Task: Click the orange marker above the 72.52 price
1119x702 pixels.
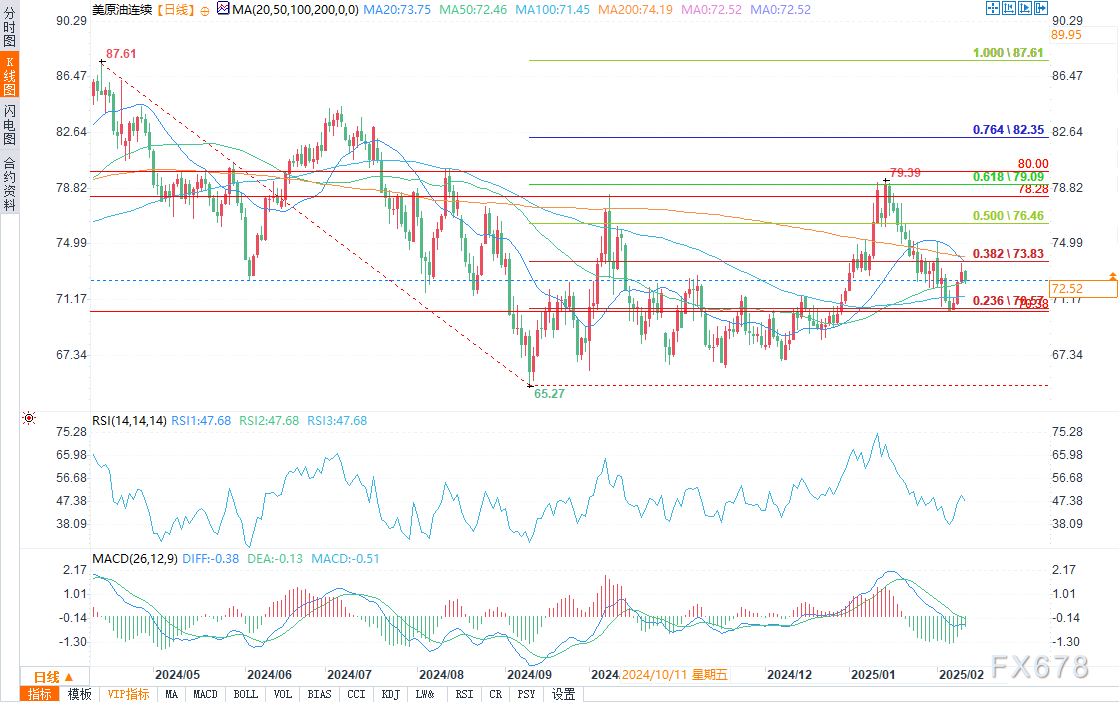Action: (x=1112, y=275)
